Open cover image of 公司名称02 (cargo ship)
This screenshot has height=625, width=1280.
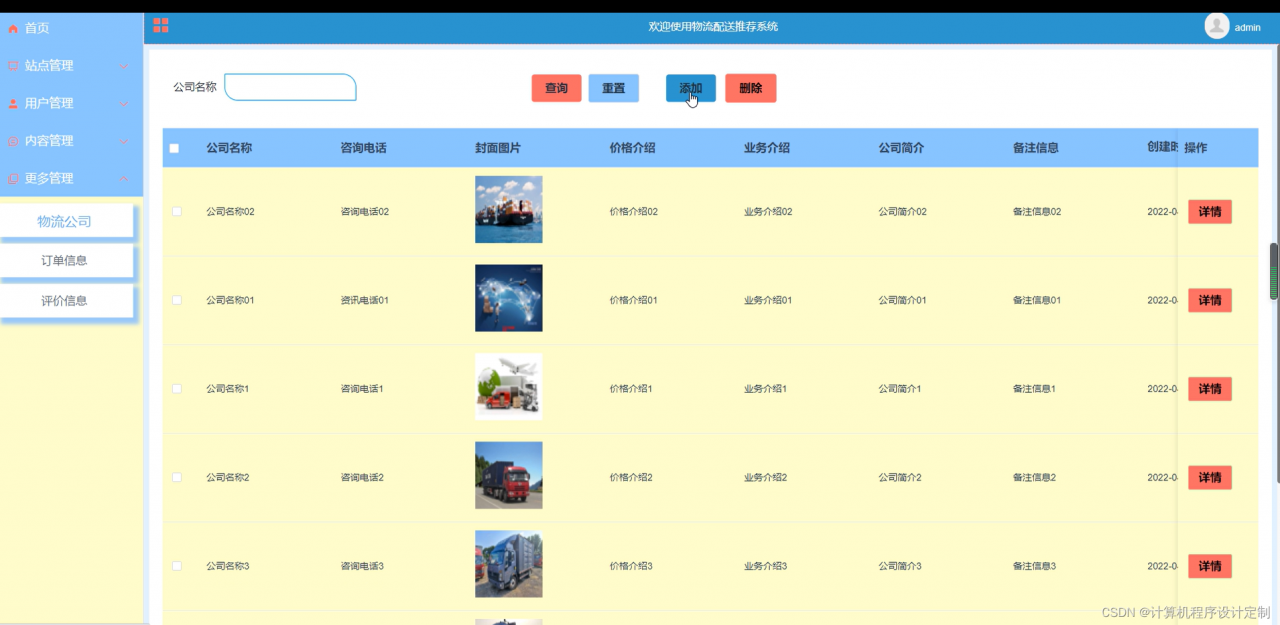click(x=508, y=210)
